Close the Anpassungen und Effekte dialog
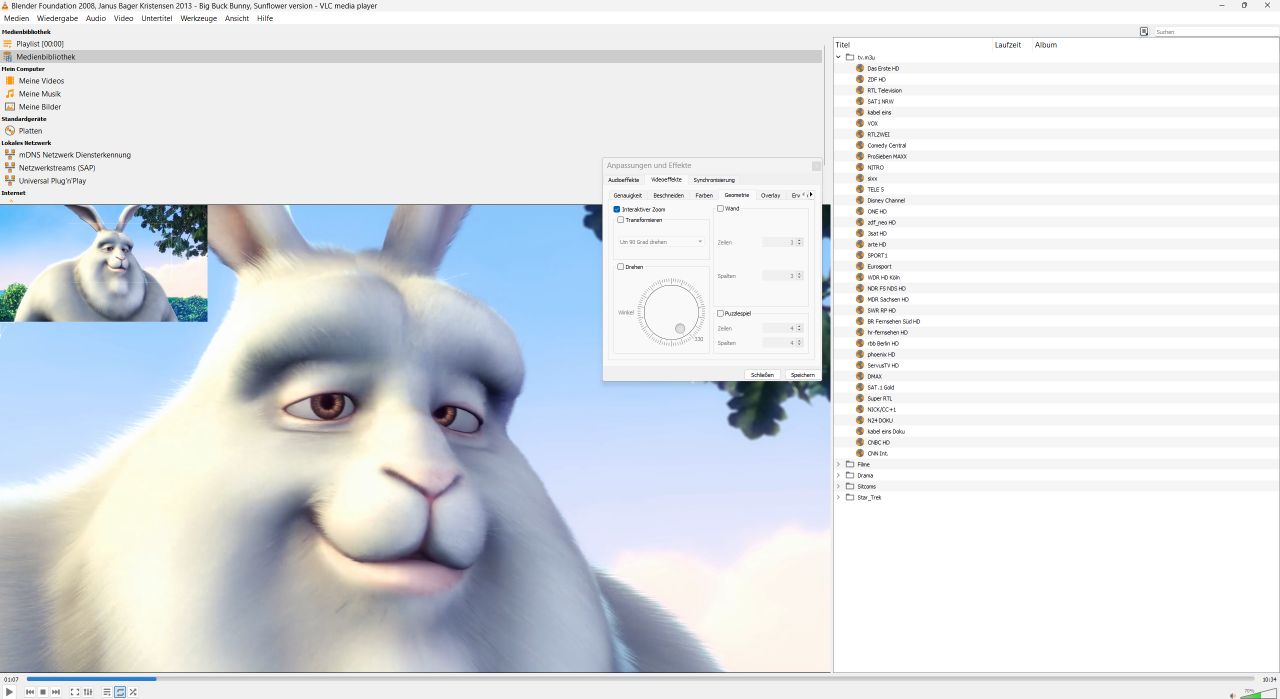 (x=816, y=165)
